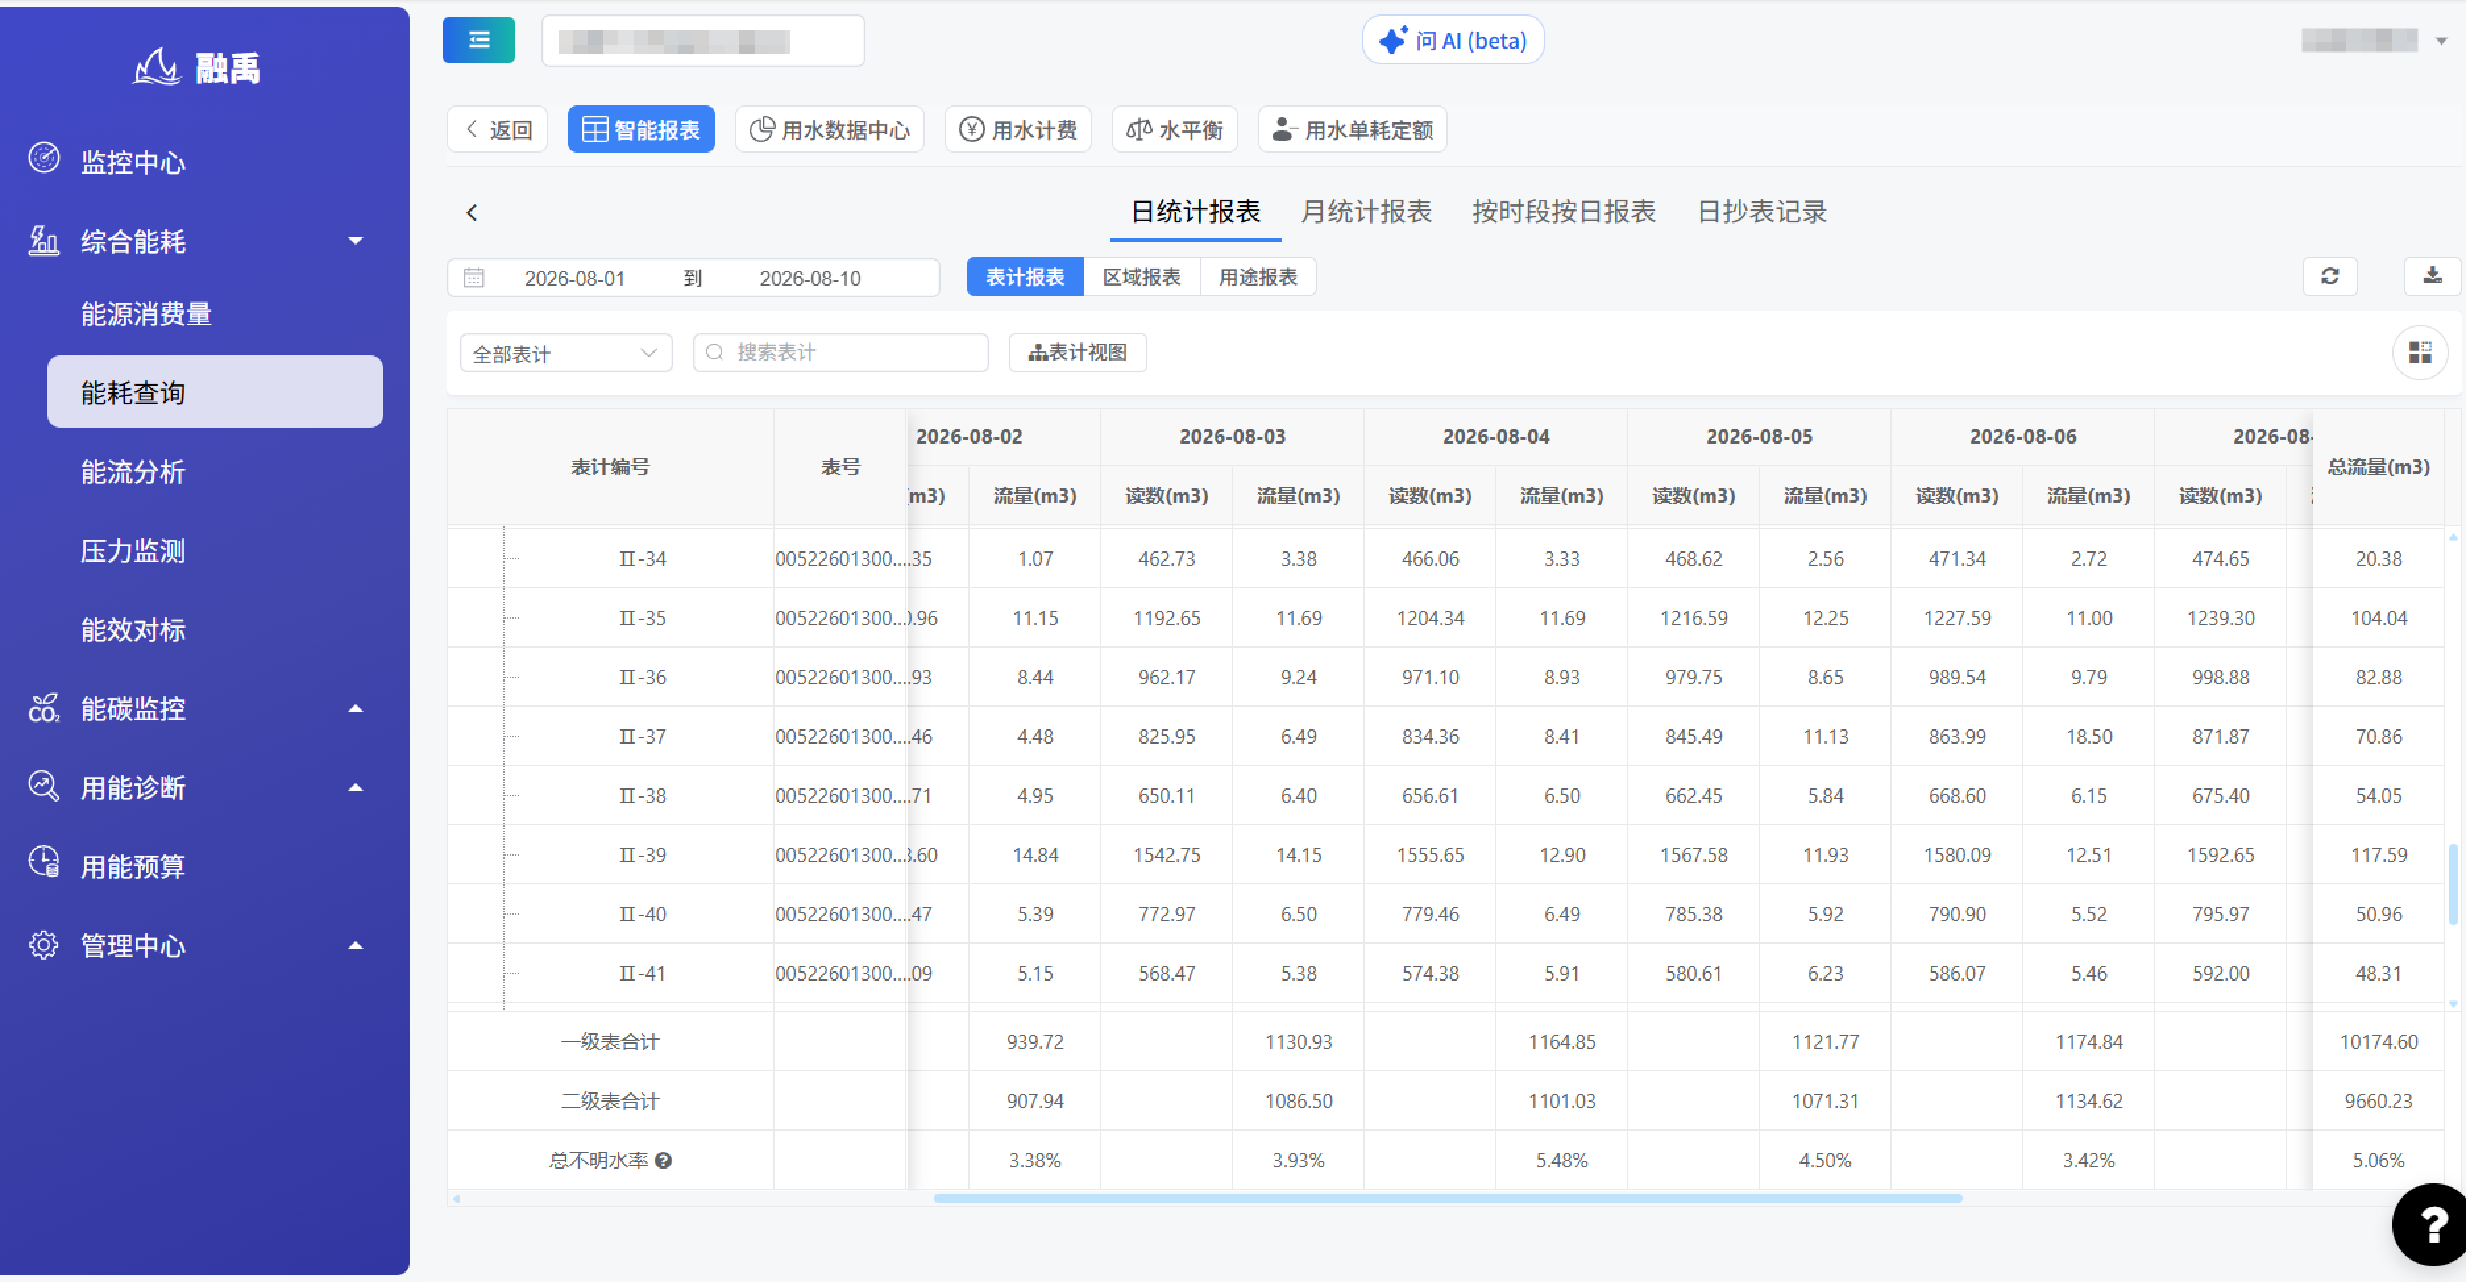Viewport: 2466px width, 1283px height.
Task: Click the horizontal table scrollbar
Action: click(x=1447, y=1198)
